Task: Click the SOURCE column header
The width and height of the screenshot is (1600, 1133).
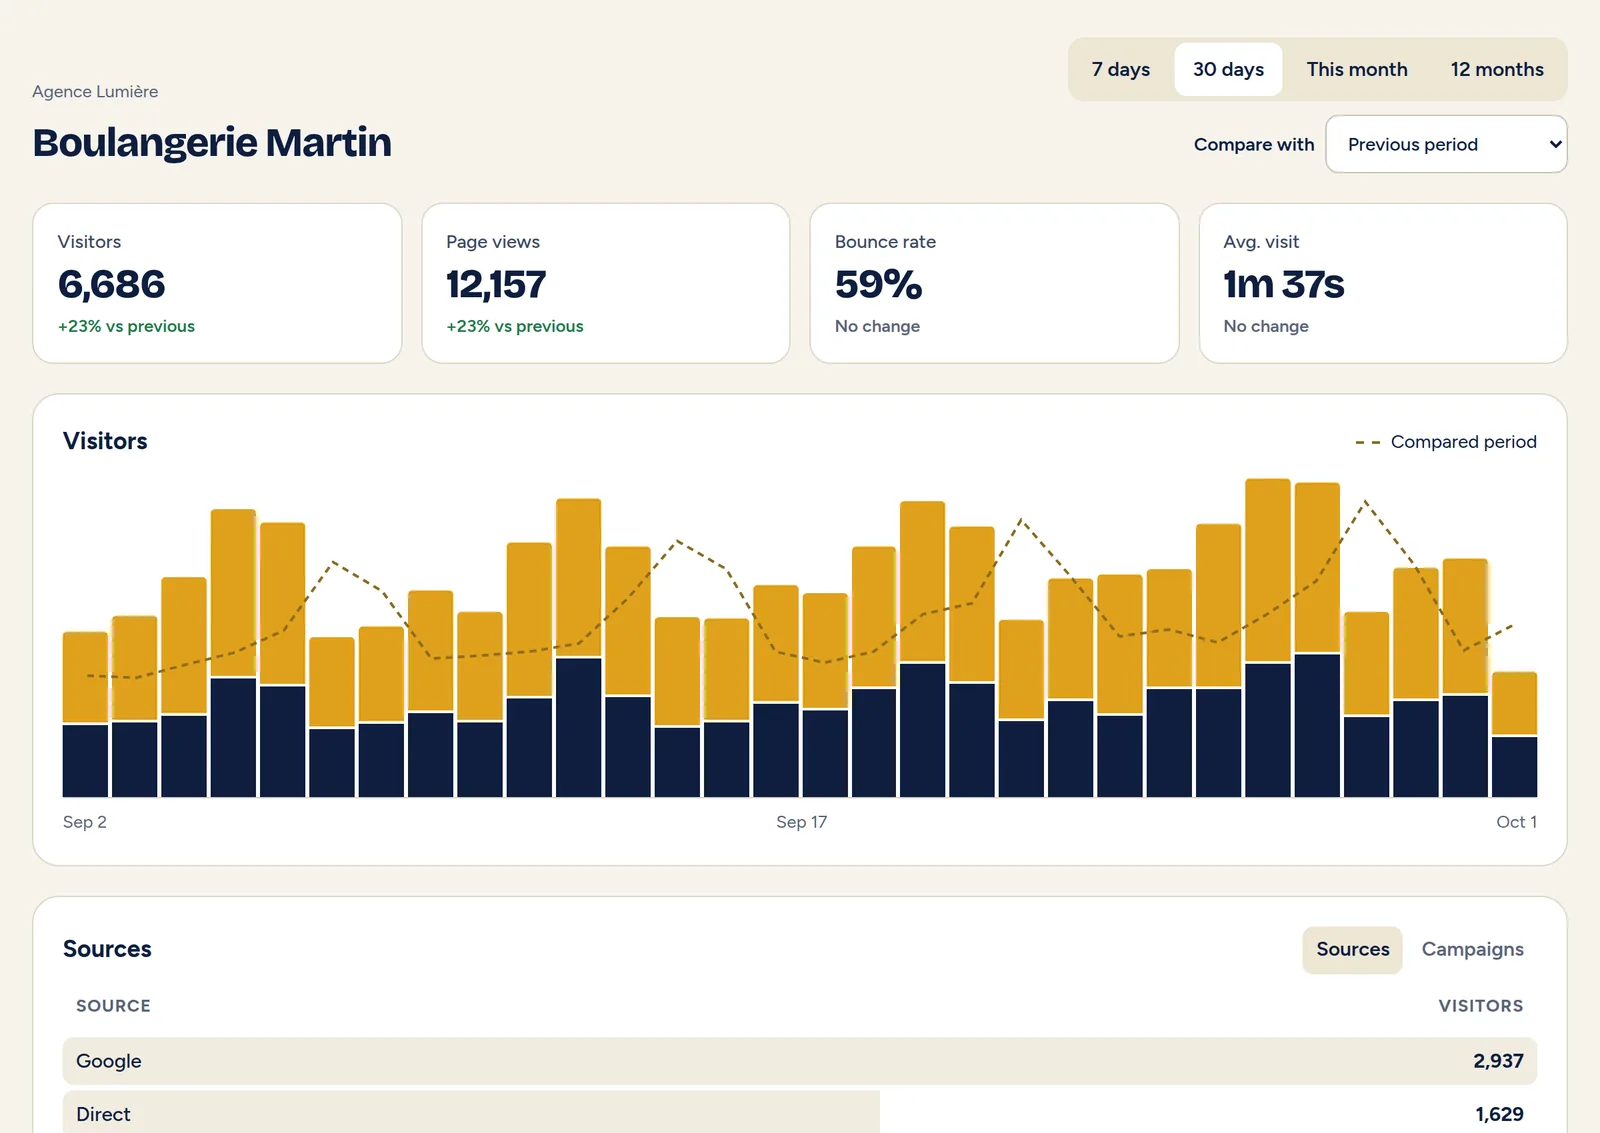Action: point(113,1006)
